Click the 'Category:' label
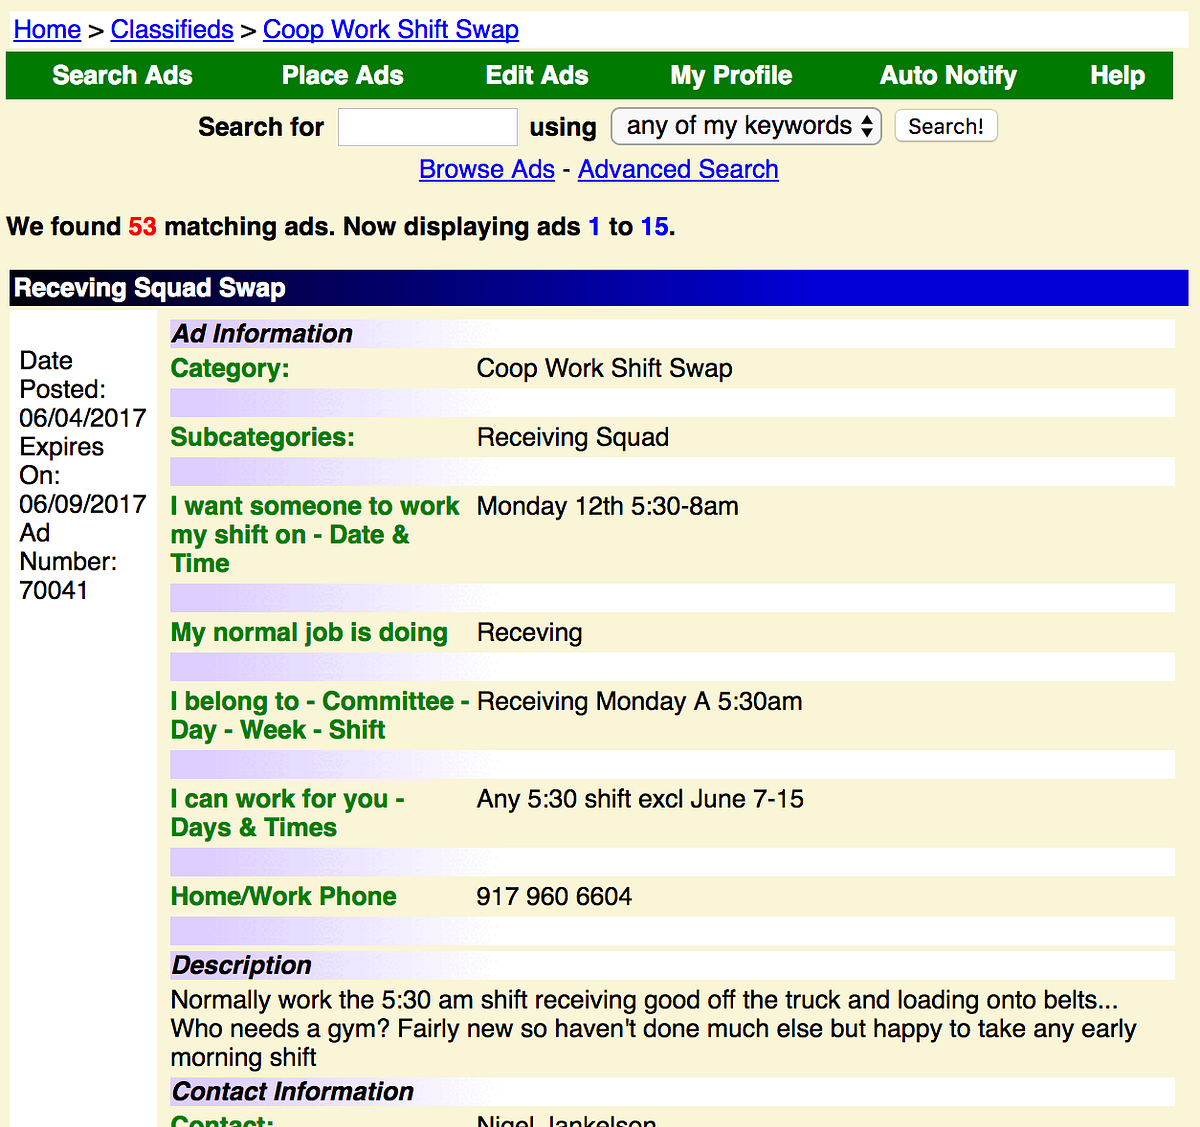Viewport: 1200px width, 1127px height. 230,368
